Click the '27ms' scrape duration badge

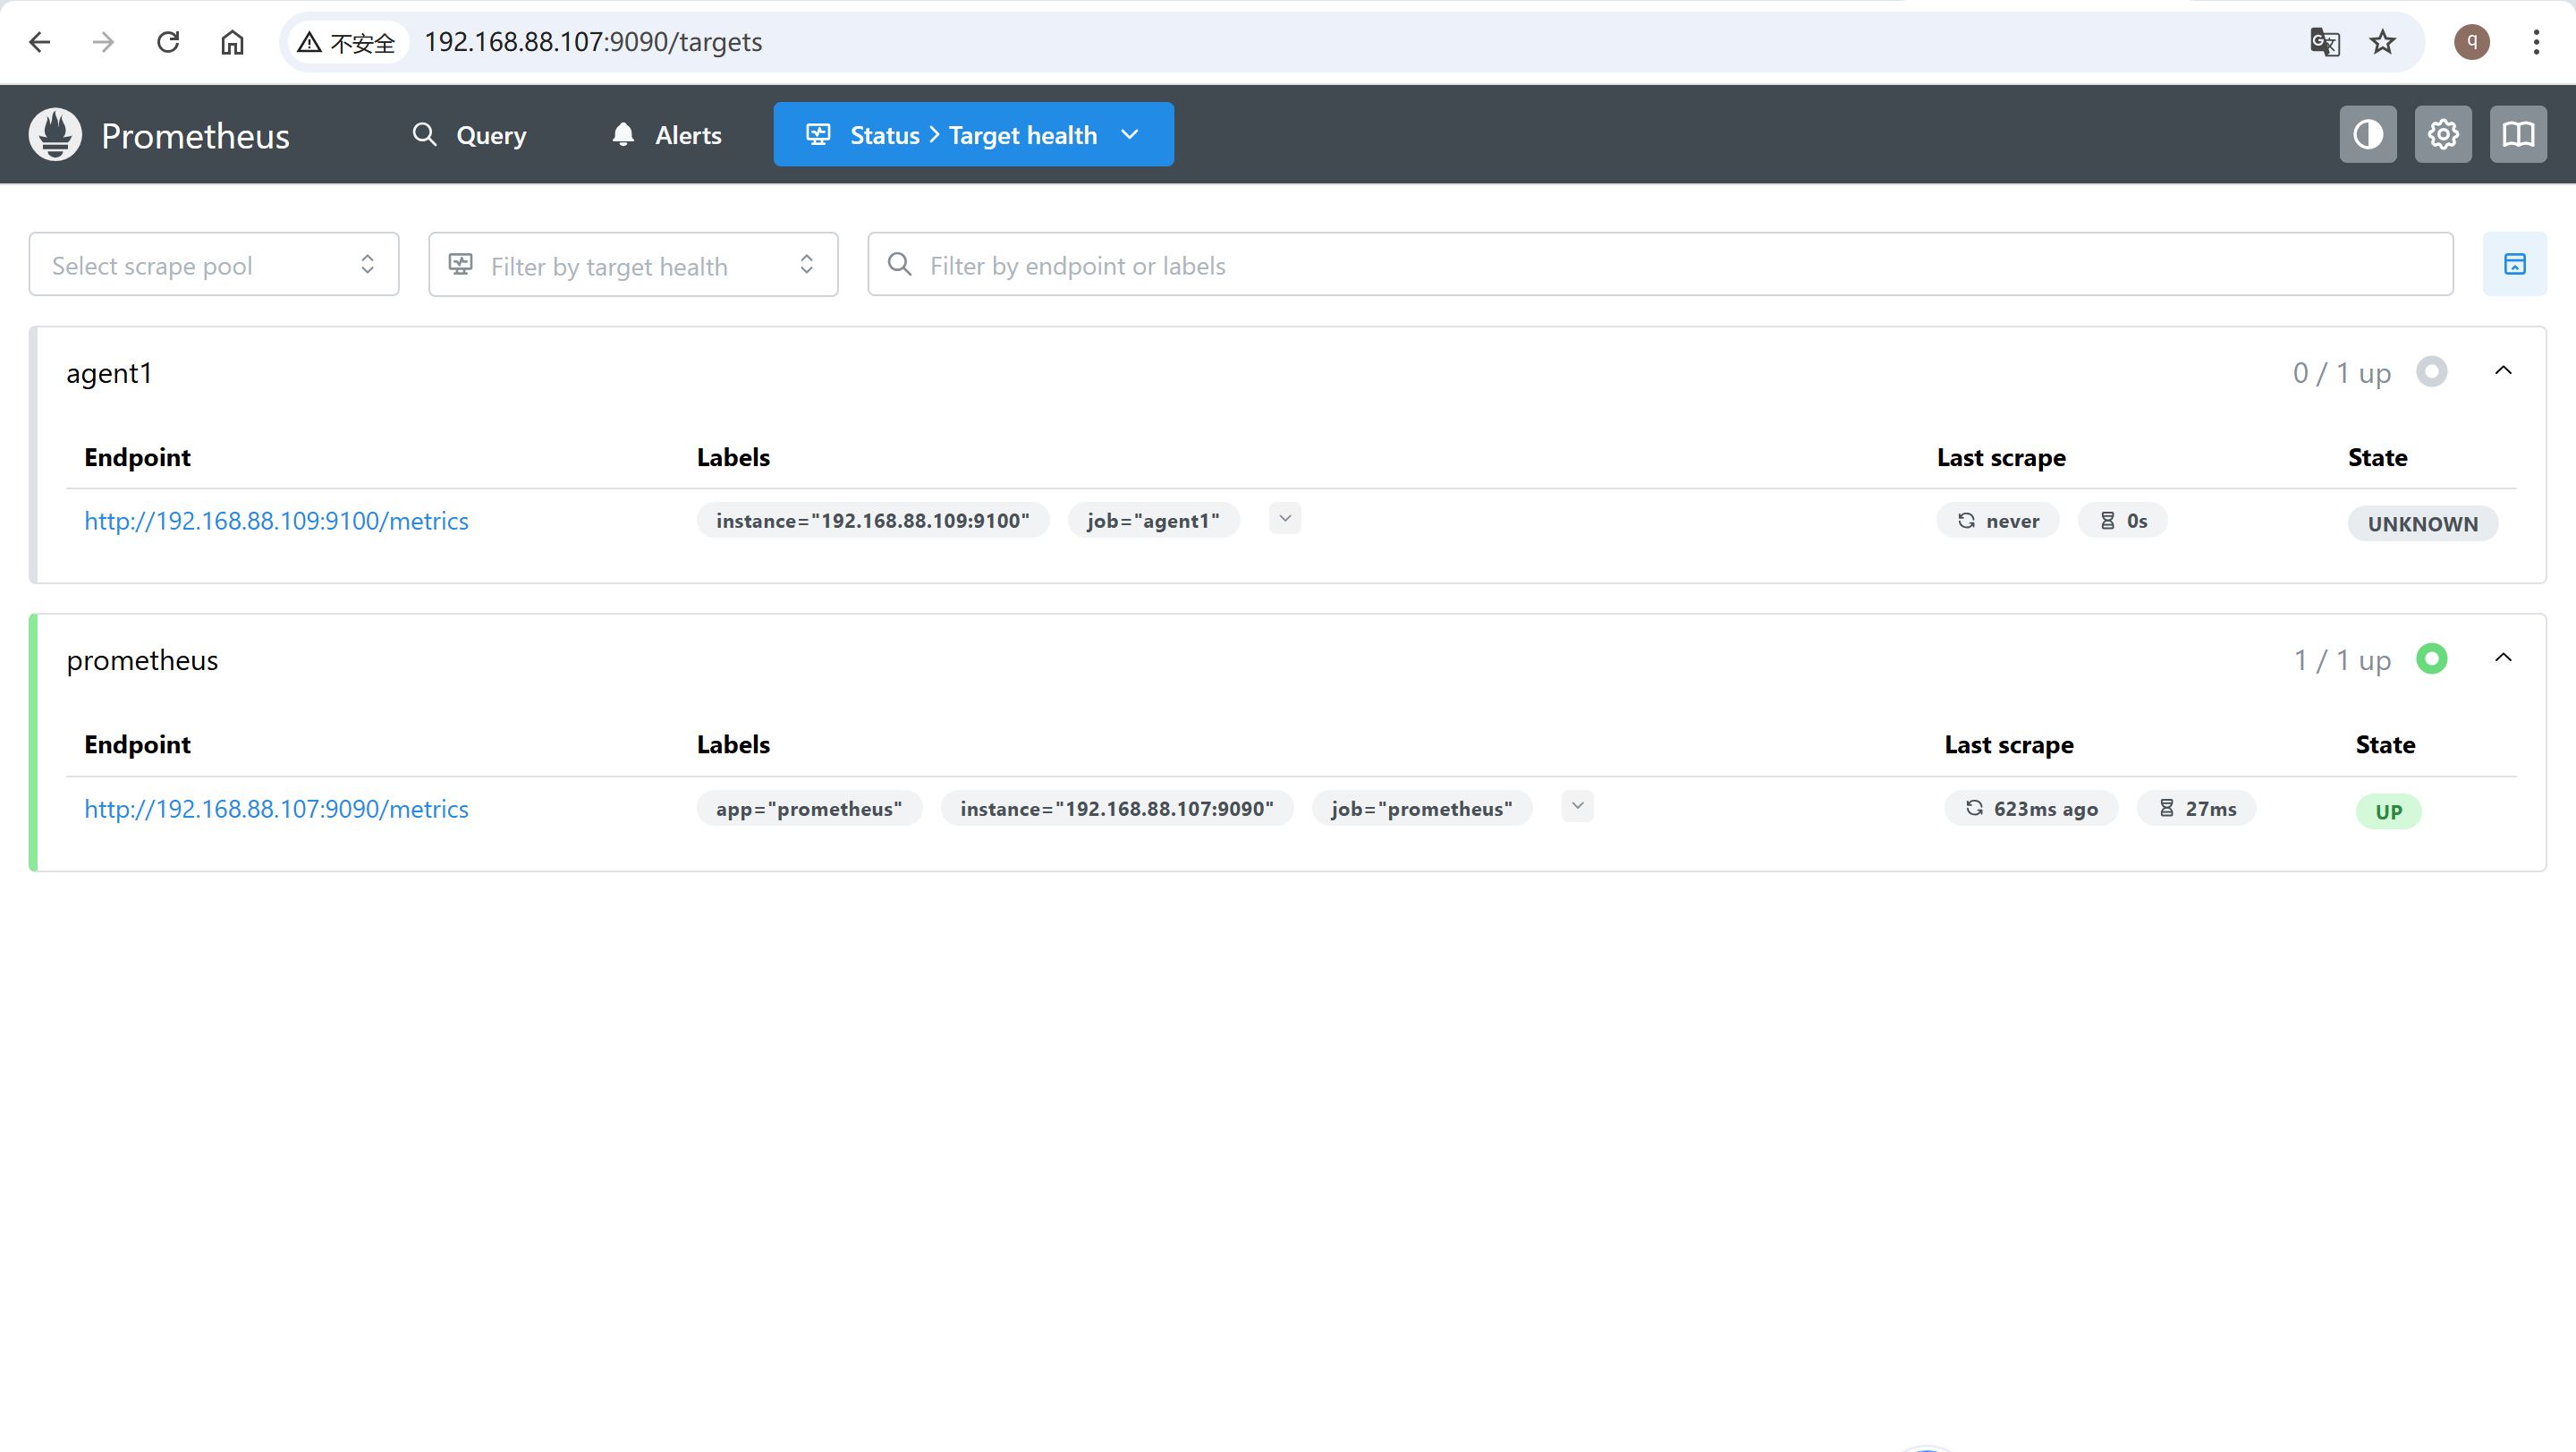(x=2197, y=809)
